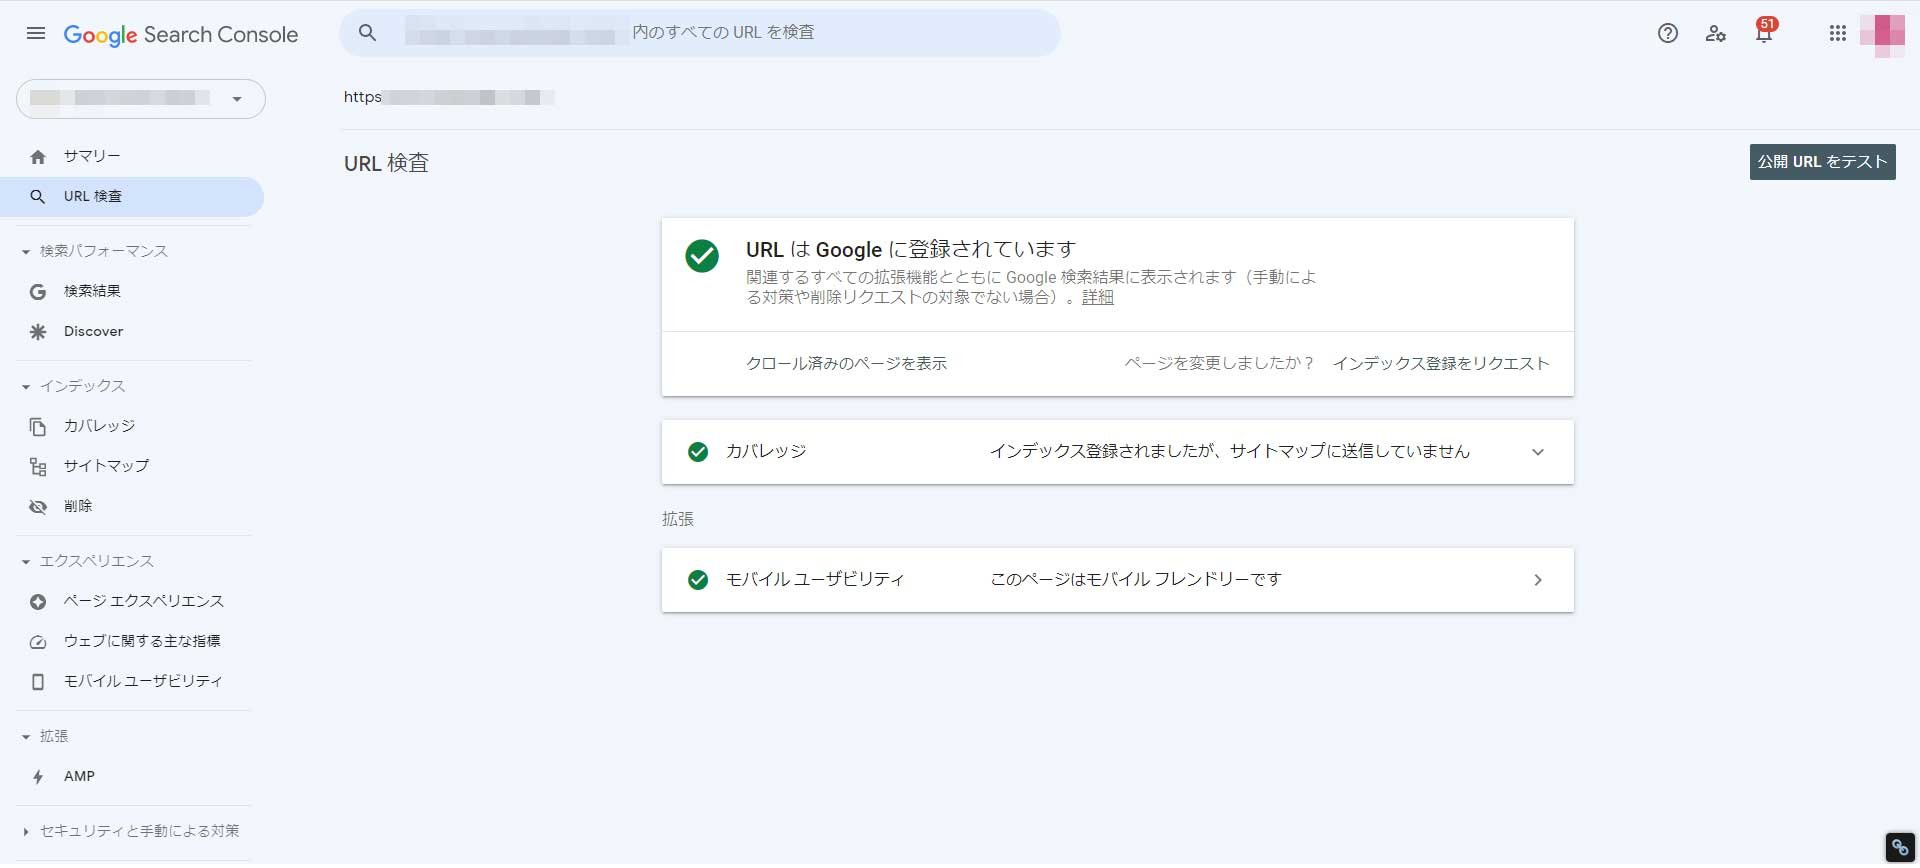Click the speedometer icon for ウェブに関する主な指標
The image size is (1920, 868).
point(38,642)
